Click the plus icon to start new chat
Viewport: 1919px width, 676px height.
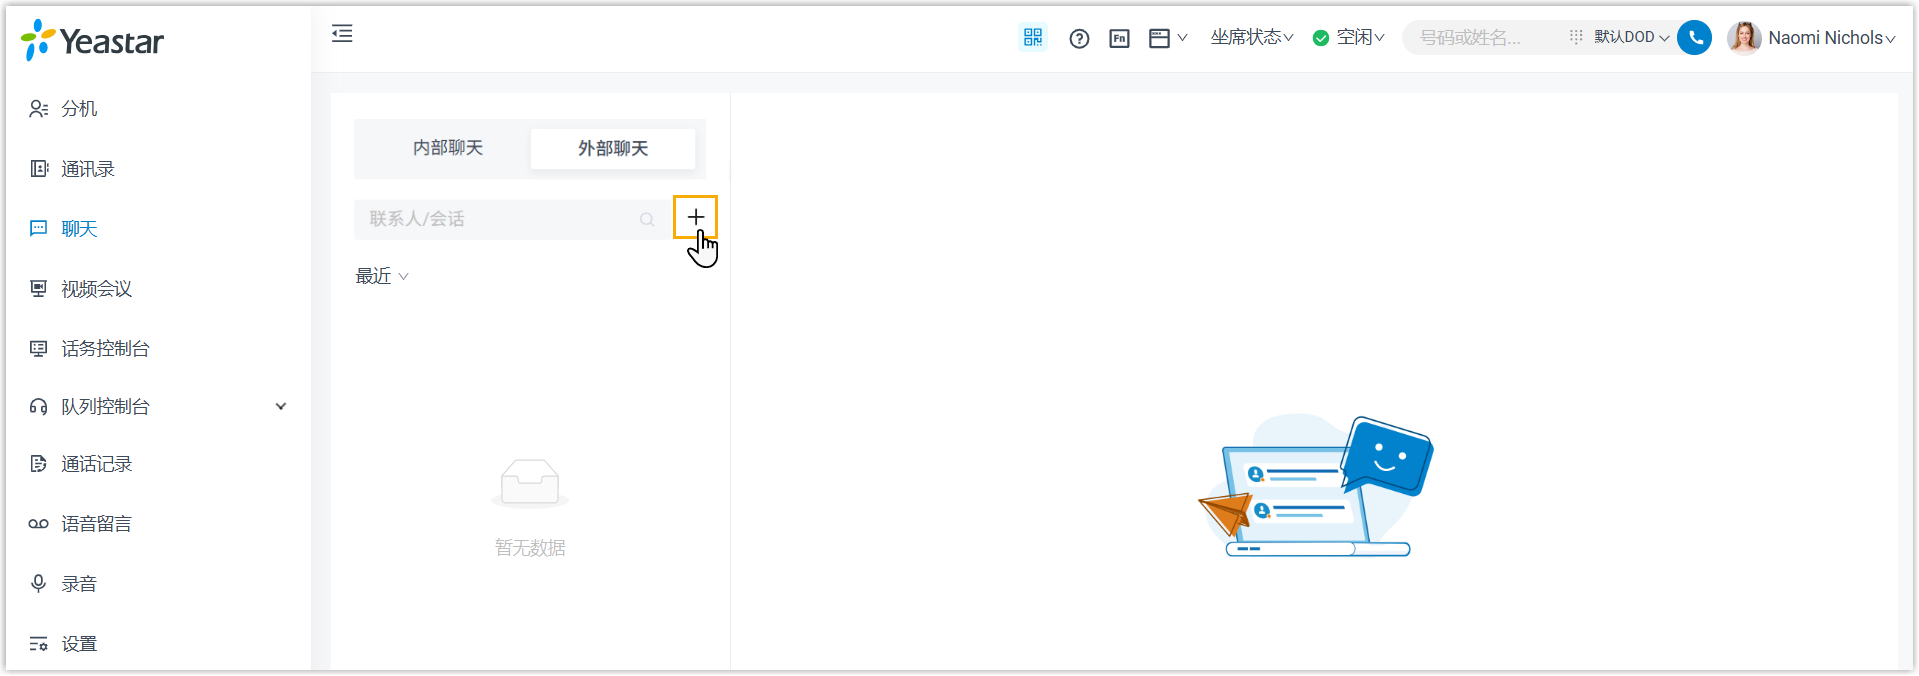pyautogui.click(x=695, y=217)
